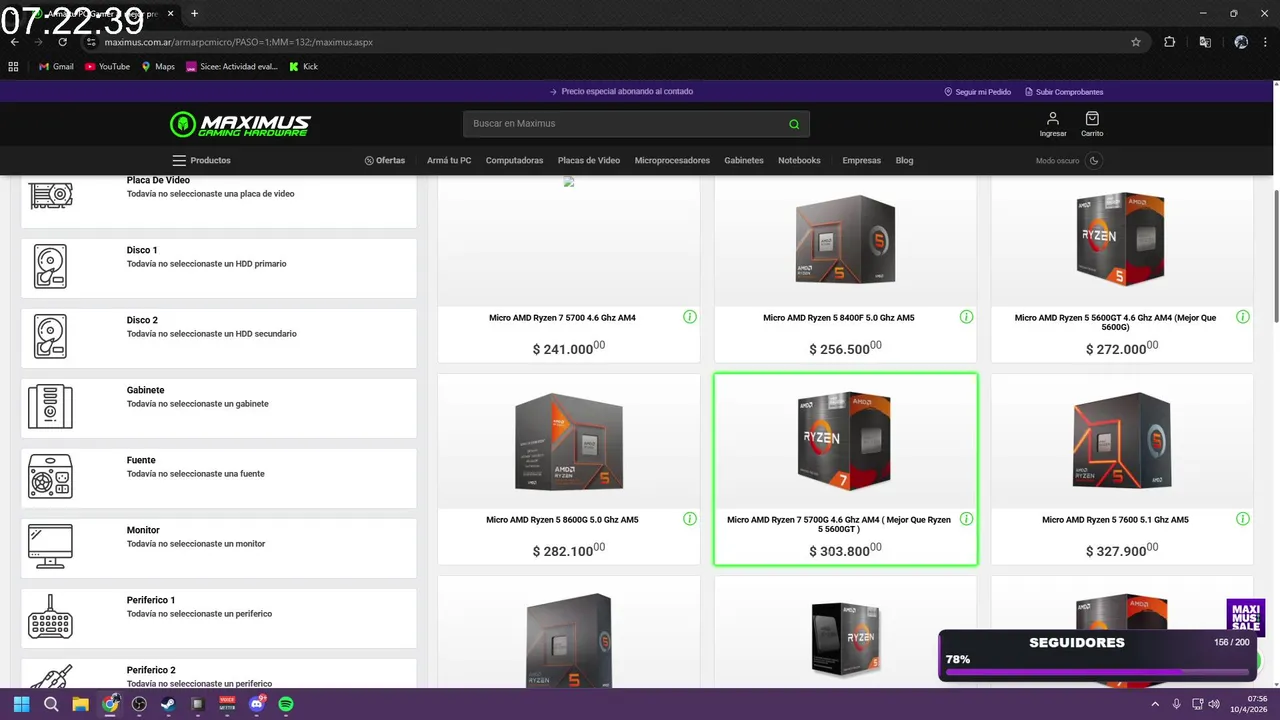Viewport: 1280px width, 720px height.
Task: Select the Disco 1 hard drive icon
Action: [50, 267]
